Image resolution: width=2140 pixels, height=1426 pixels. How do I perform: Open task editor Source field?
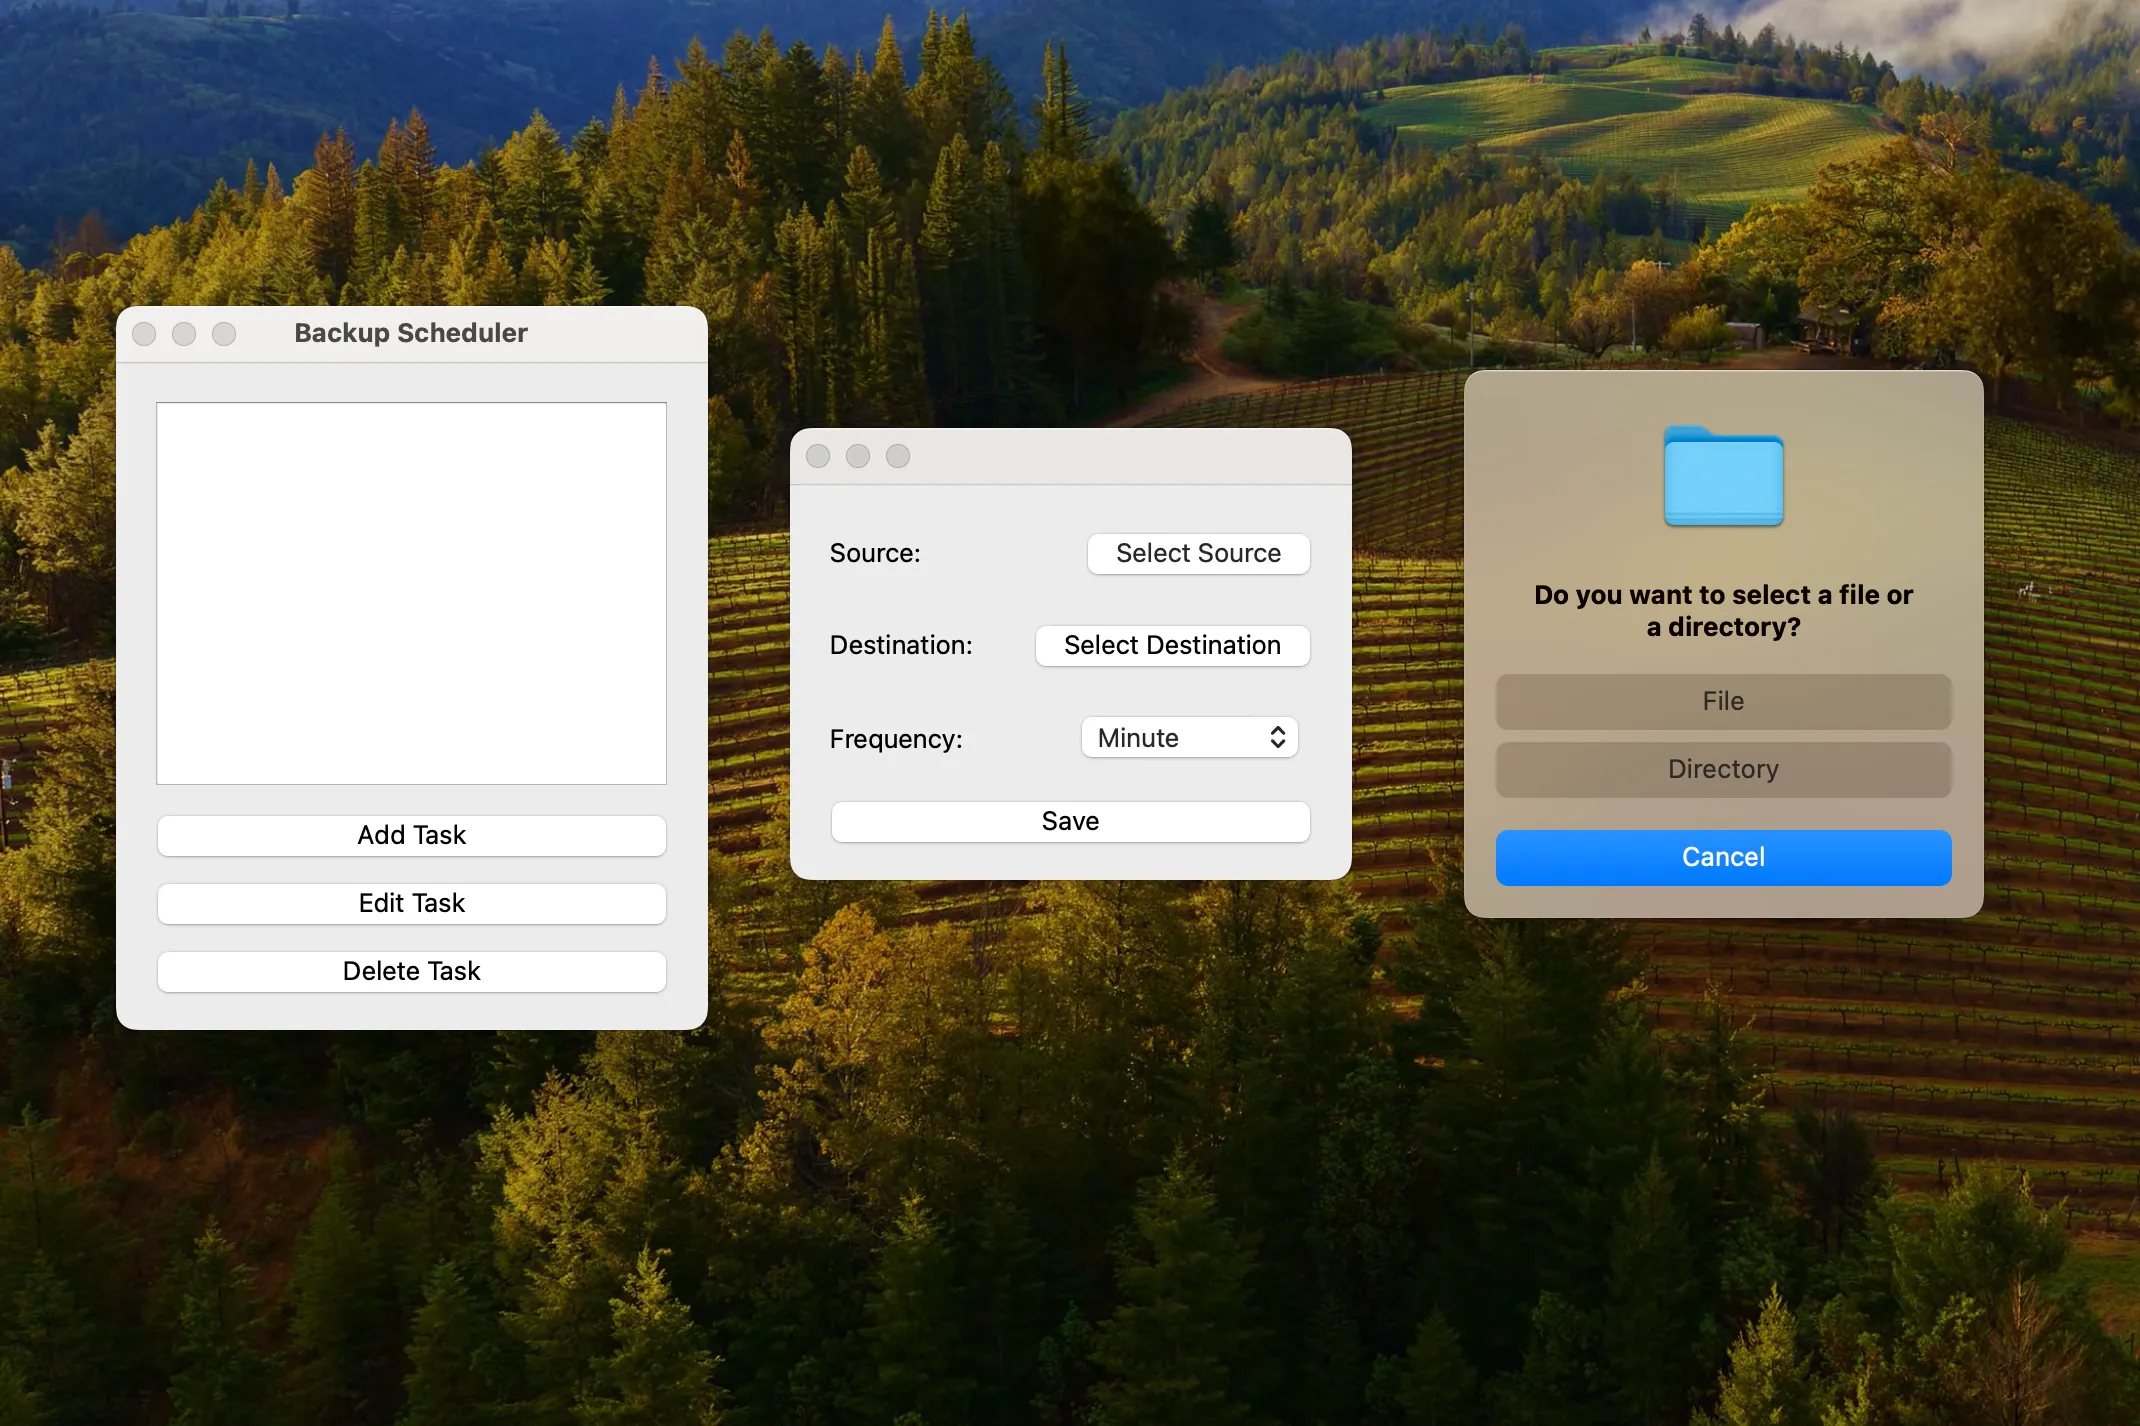coord(1196,552)
